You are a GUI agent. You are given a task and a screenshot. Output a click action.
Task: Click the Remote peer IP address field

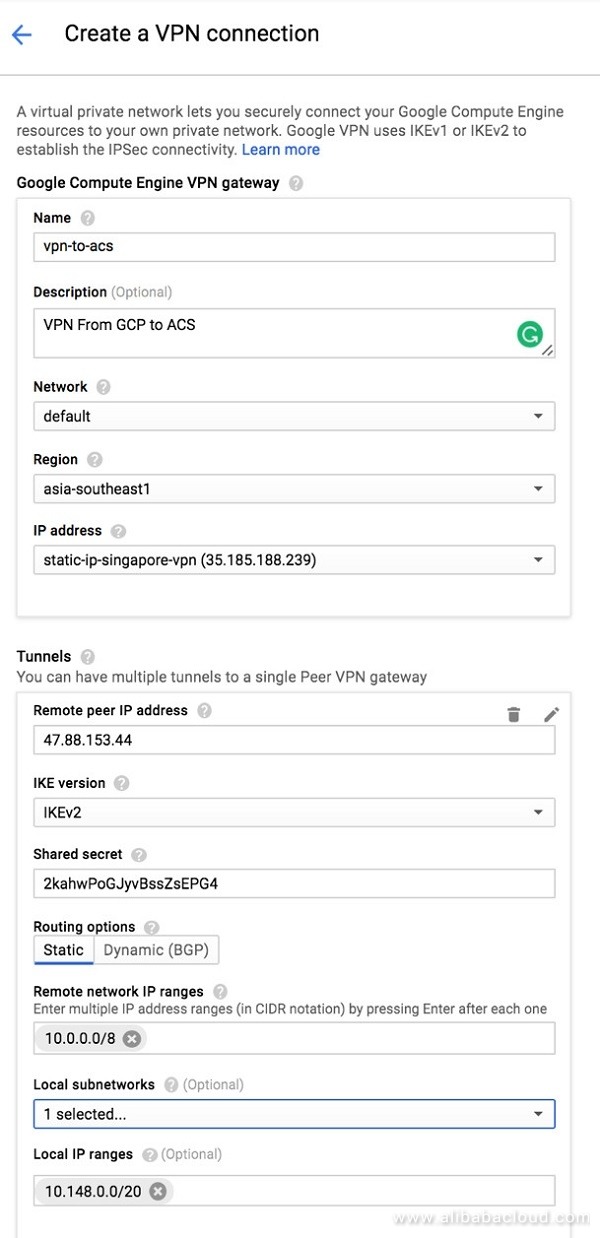294,741
